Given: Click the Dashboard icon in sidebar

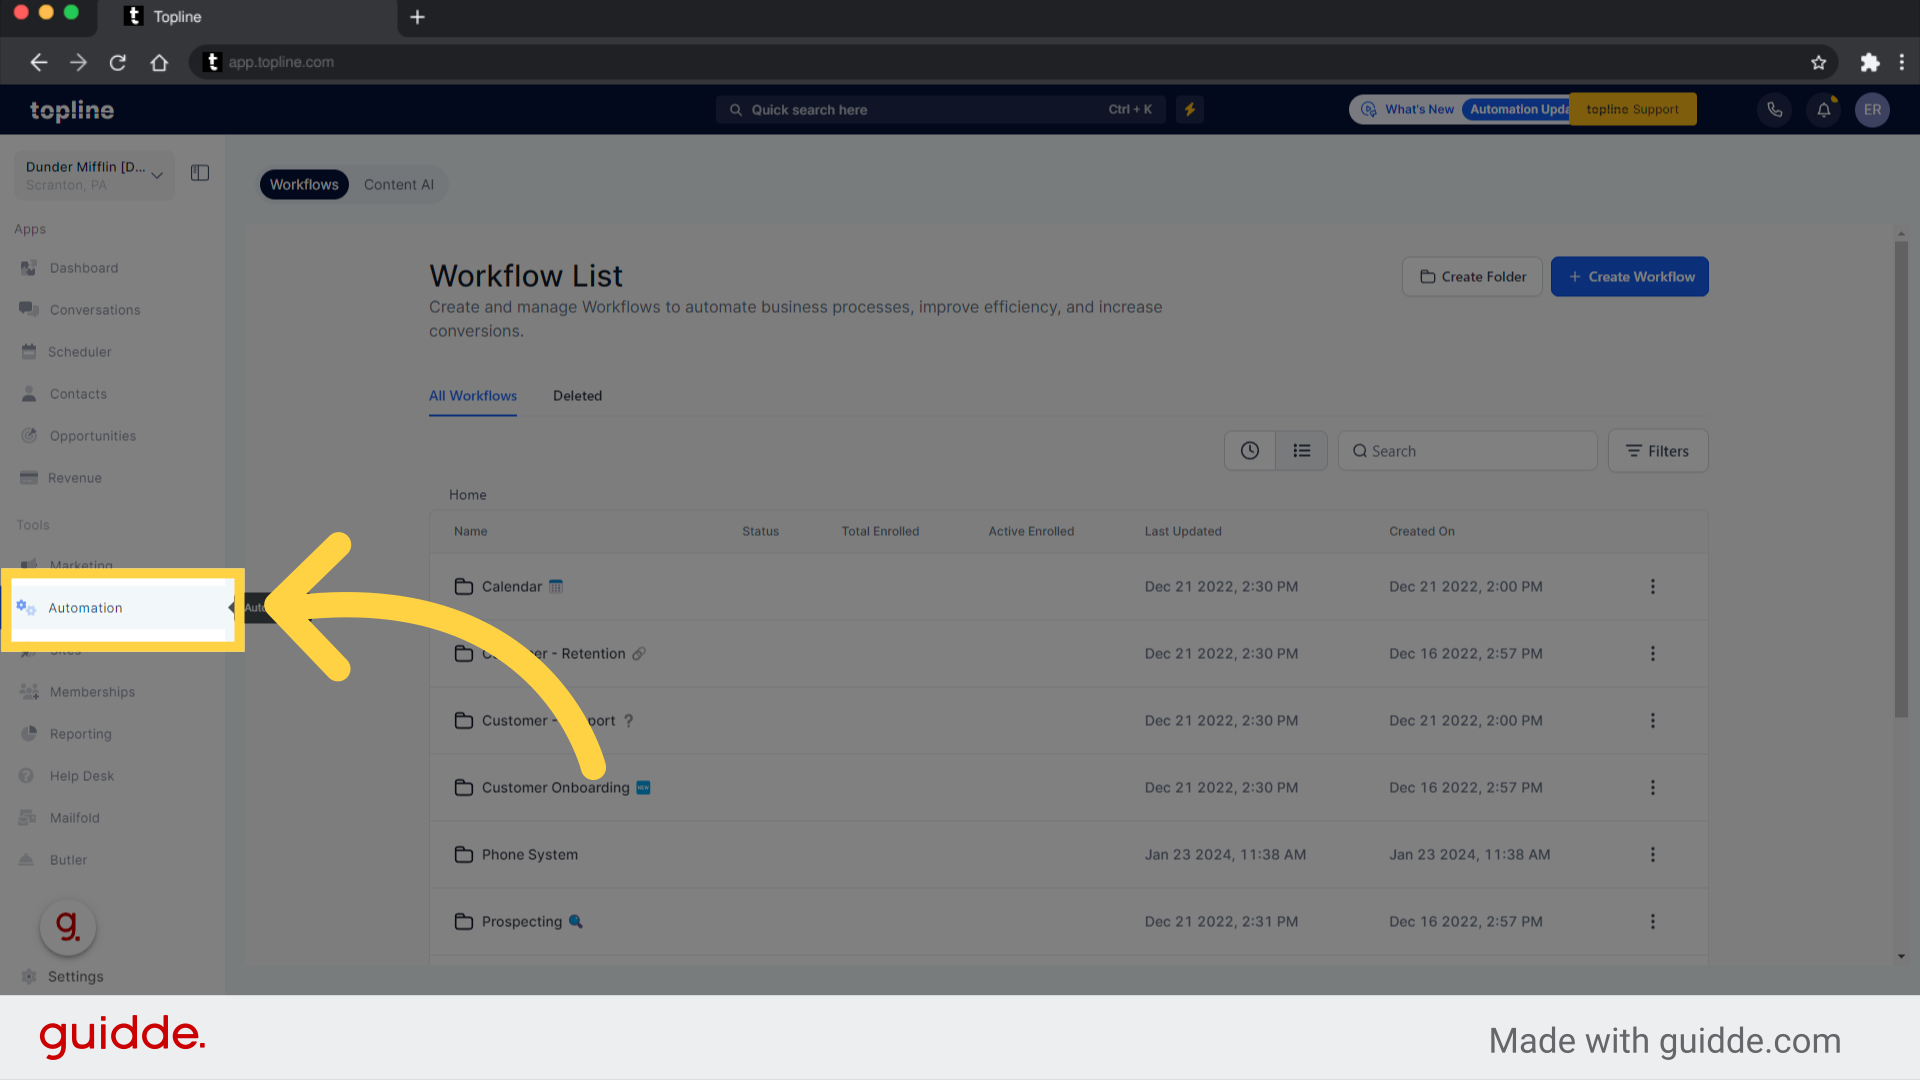Looking at the screenshot, I should click(x=29, y=268).
